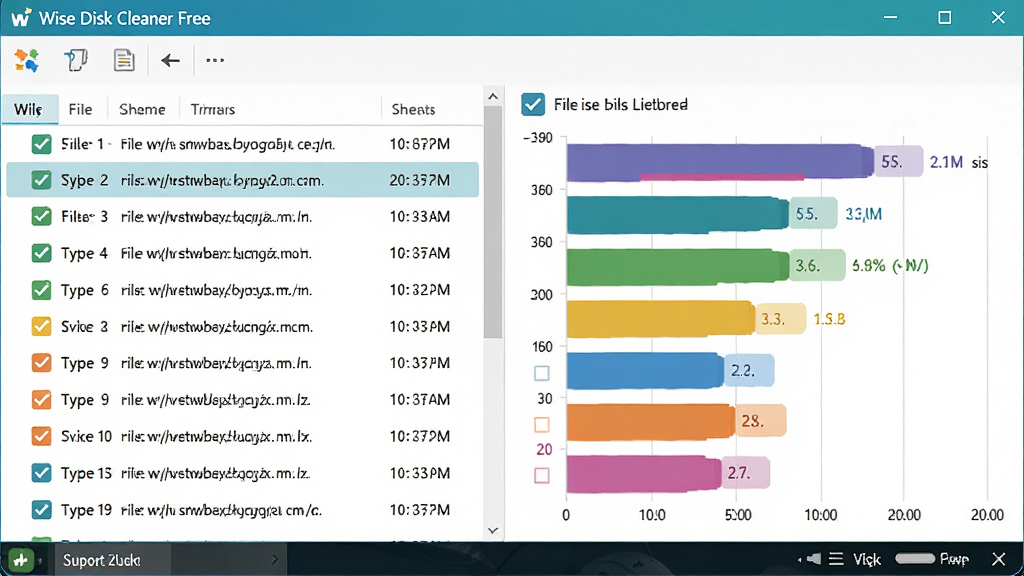Click the blue bar in the chart
The image size is (1024, 576).
click(645, 370)
